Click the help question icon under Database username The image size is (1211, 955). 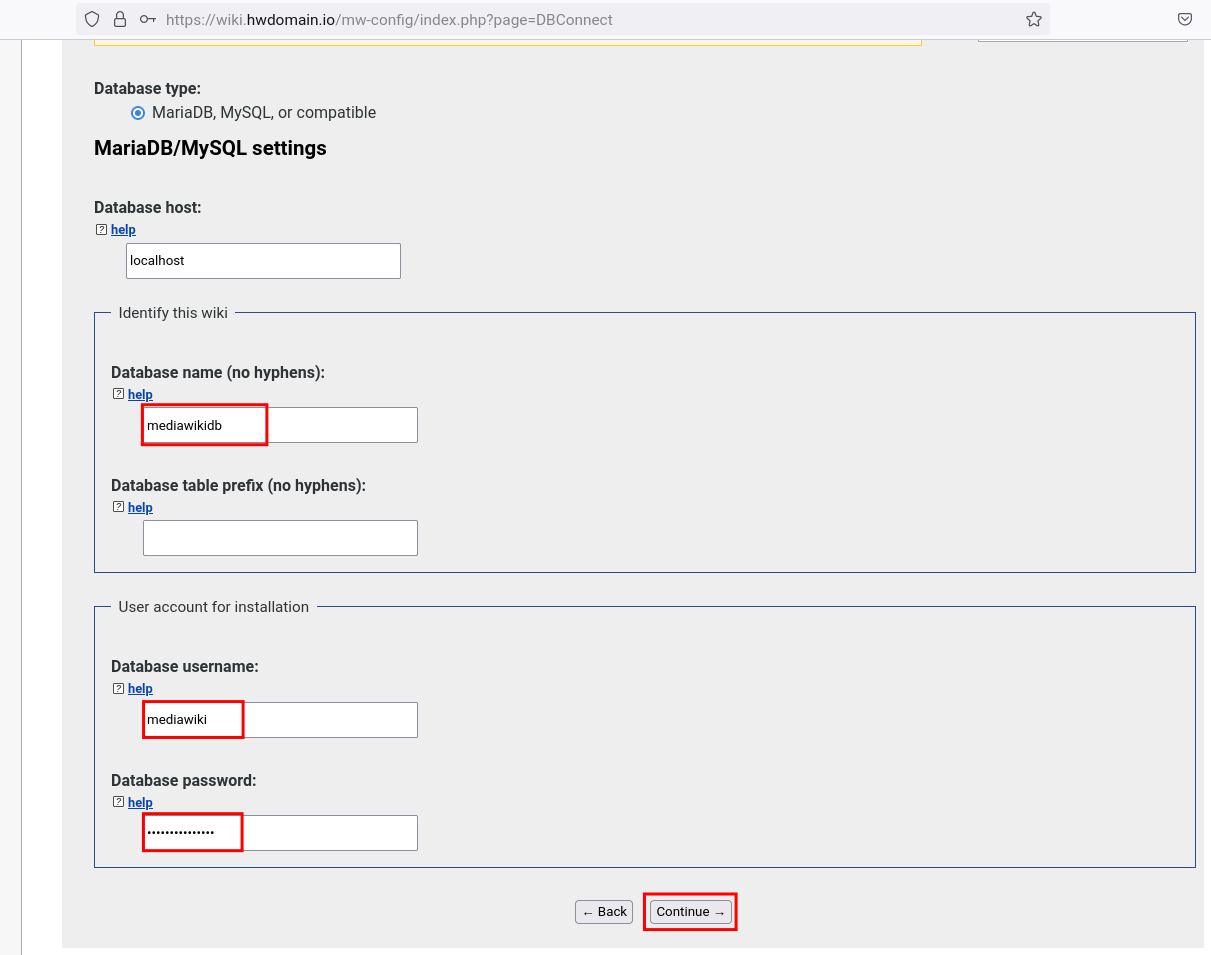[x=118, y=688]
